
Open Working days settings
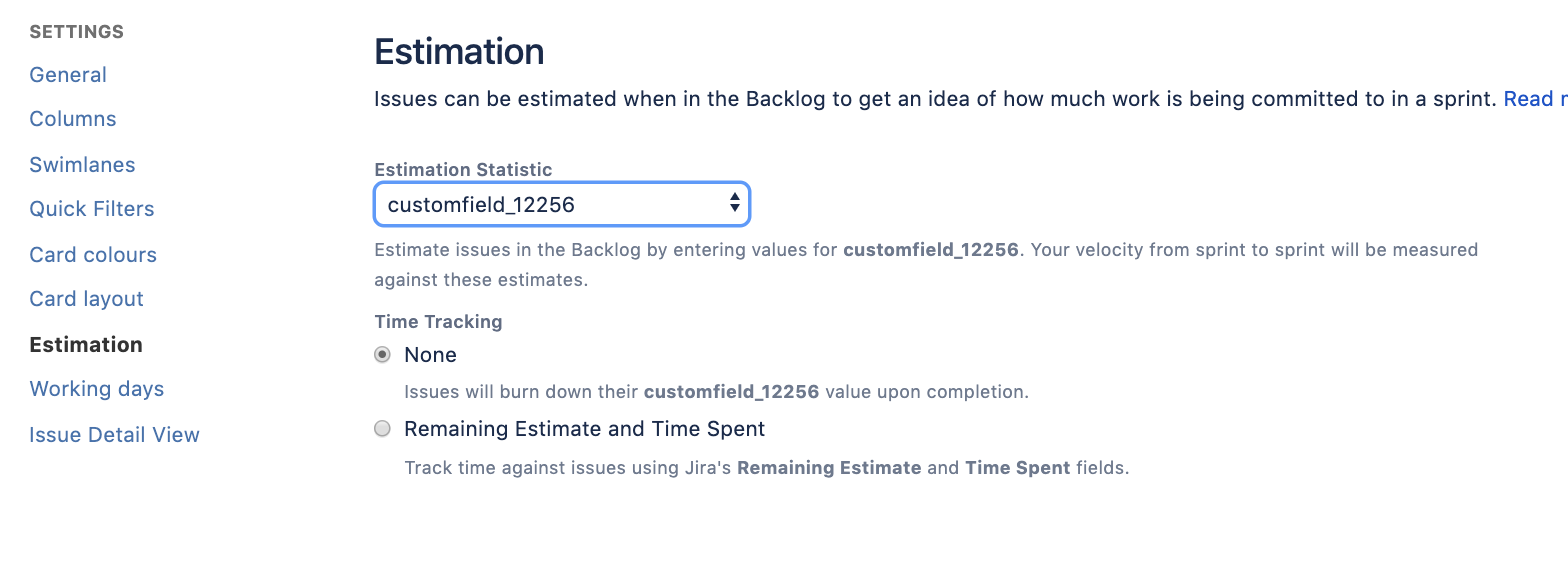tap(97, 389)
